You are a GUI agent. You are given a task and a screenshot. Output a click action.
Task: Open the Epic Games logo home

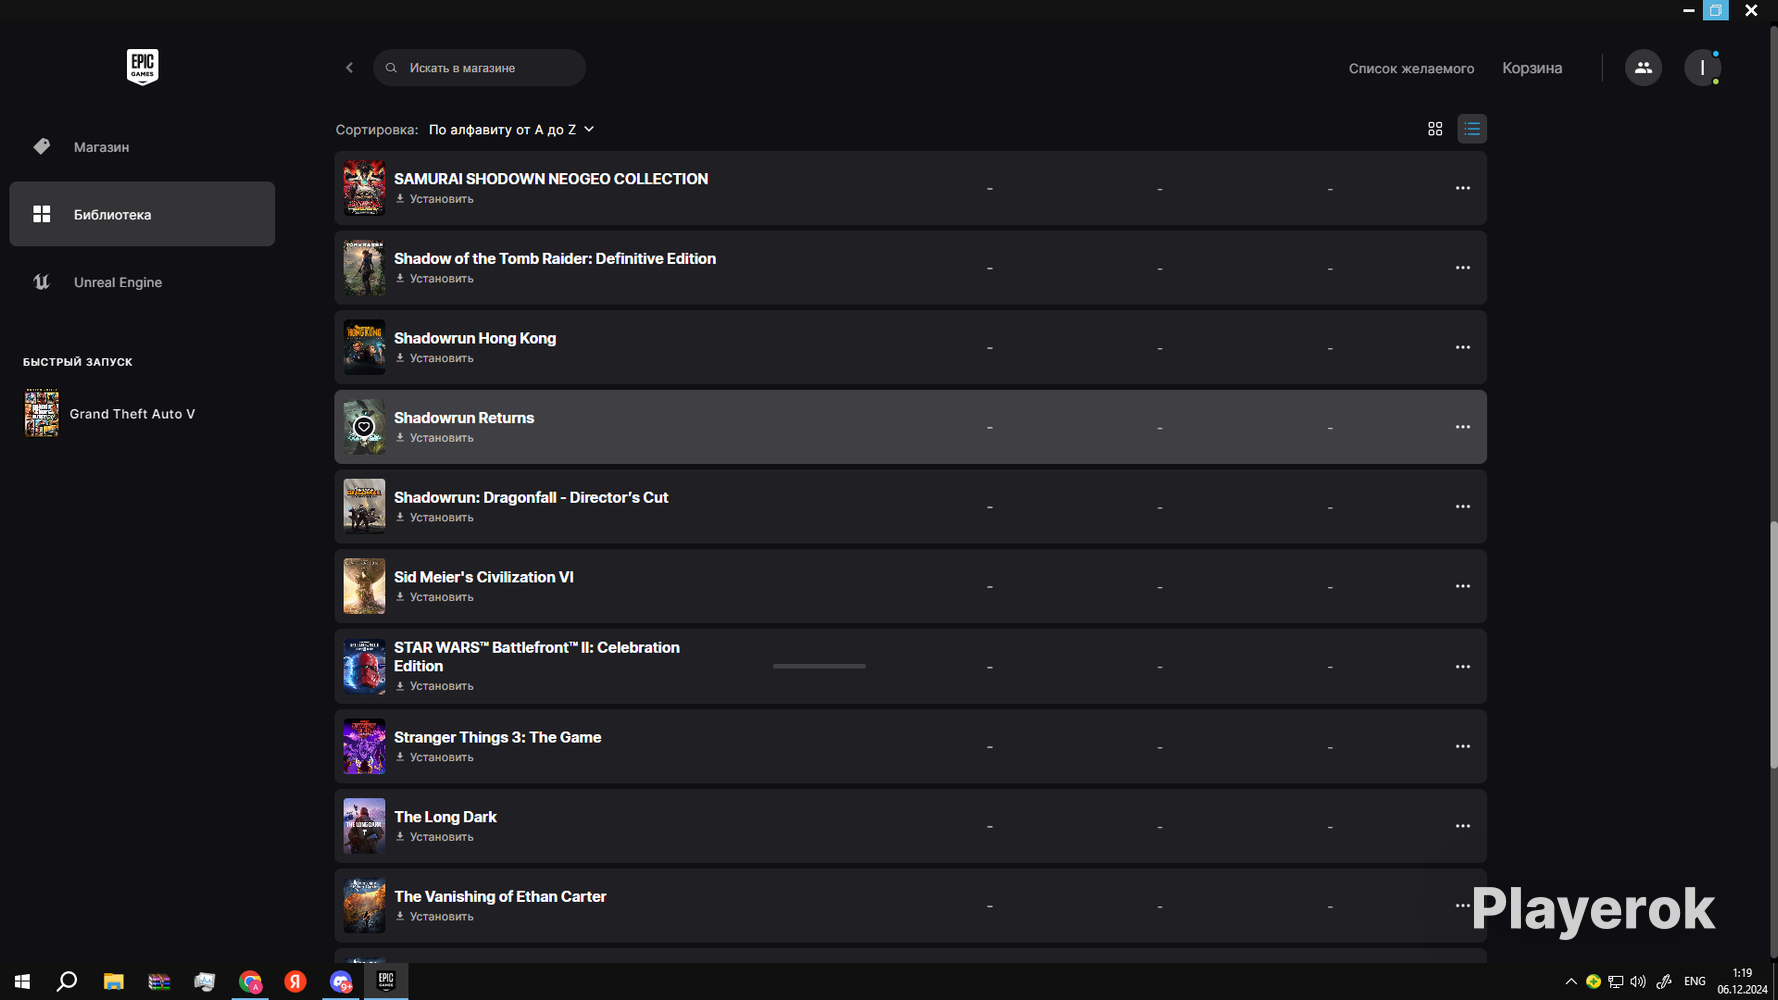(x=142, y=67)
